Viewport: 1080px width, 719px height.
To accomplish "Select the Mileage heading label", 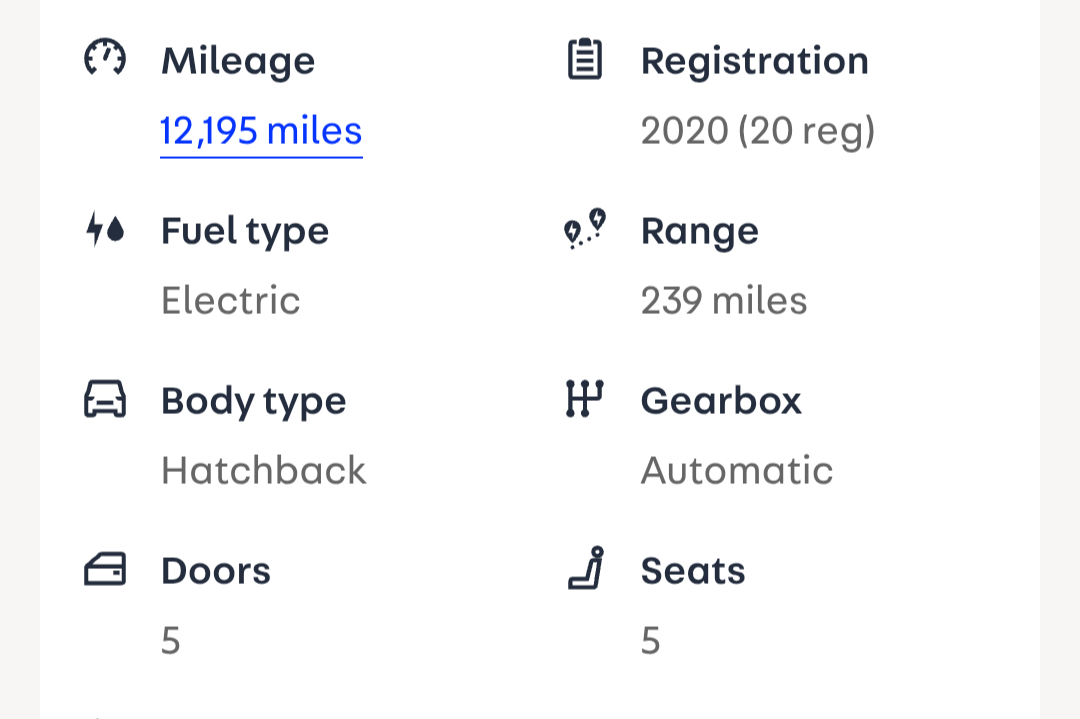I will tap(238, 61).
